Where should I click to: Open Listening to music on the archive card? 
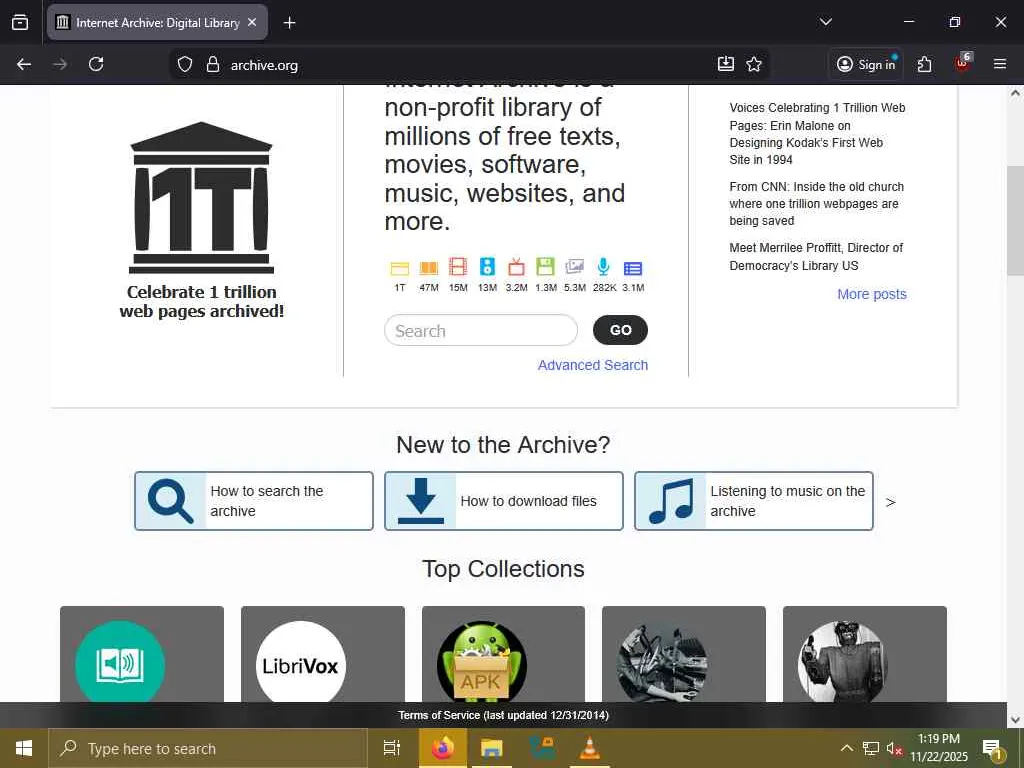pos(754,501)
